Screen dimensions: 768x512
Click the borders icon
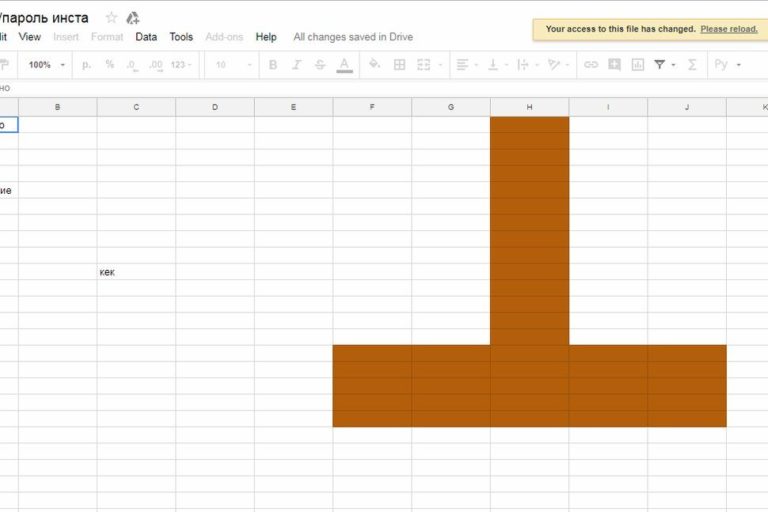click(x=399, y=65)
